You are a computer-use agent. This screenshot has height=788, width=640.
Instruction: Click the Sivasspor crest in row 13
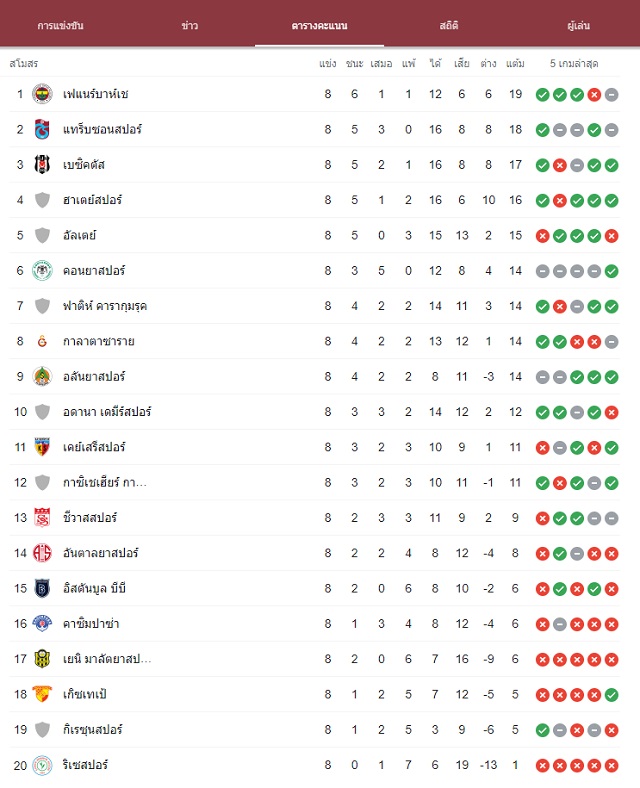point(42,518)
